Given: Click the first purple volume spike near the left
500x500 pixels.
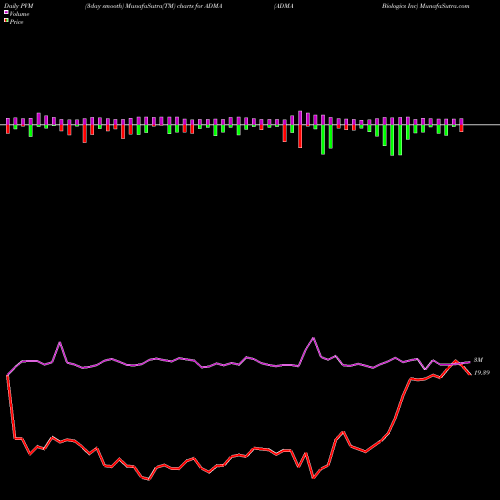Looking at the screenshot, I should pos(60,343).
